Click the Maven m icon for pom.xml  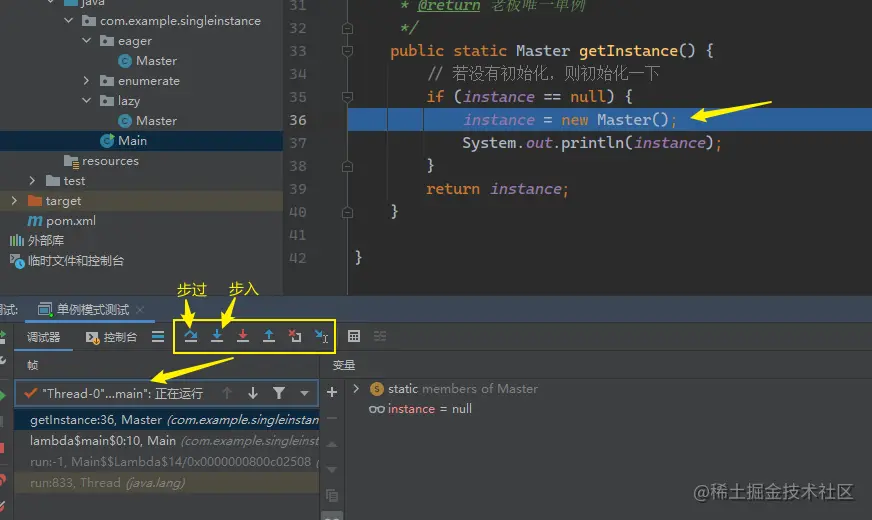(34, 221)
